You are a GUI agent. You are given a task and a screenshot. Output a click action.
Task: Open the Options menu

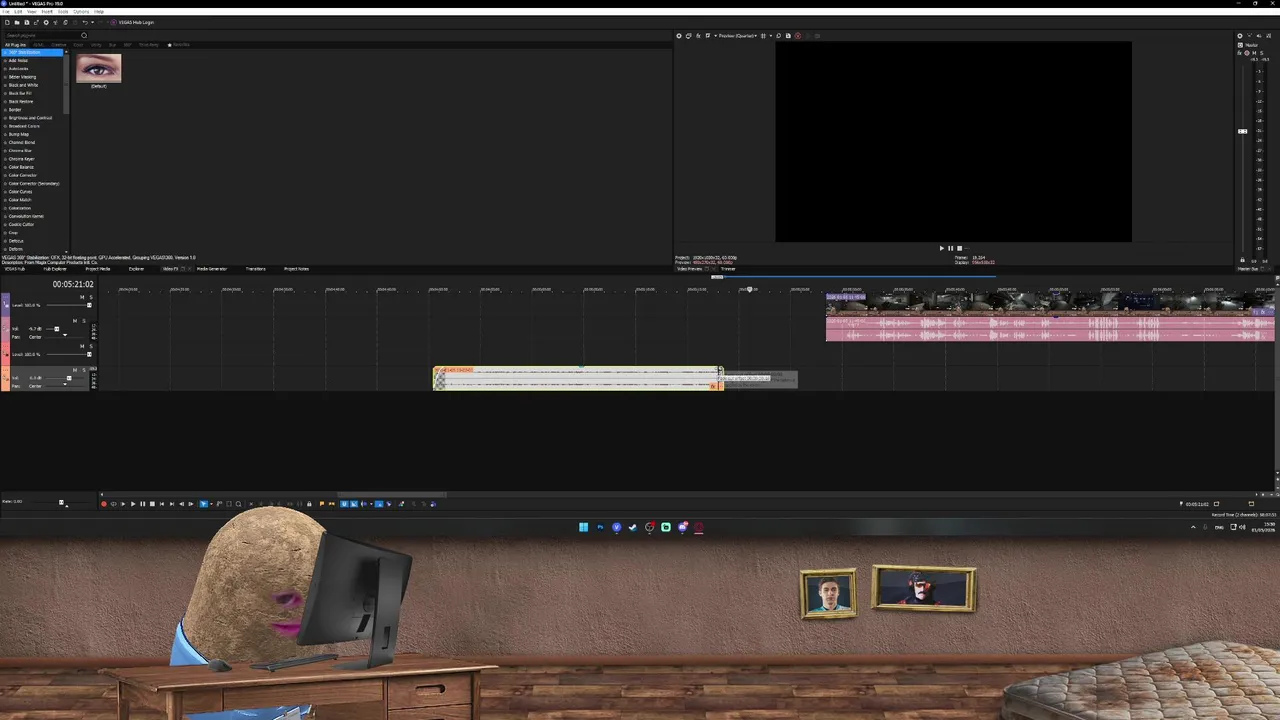point(81,11)
